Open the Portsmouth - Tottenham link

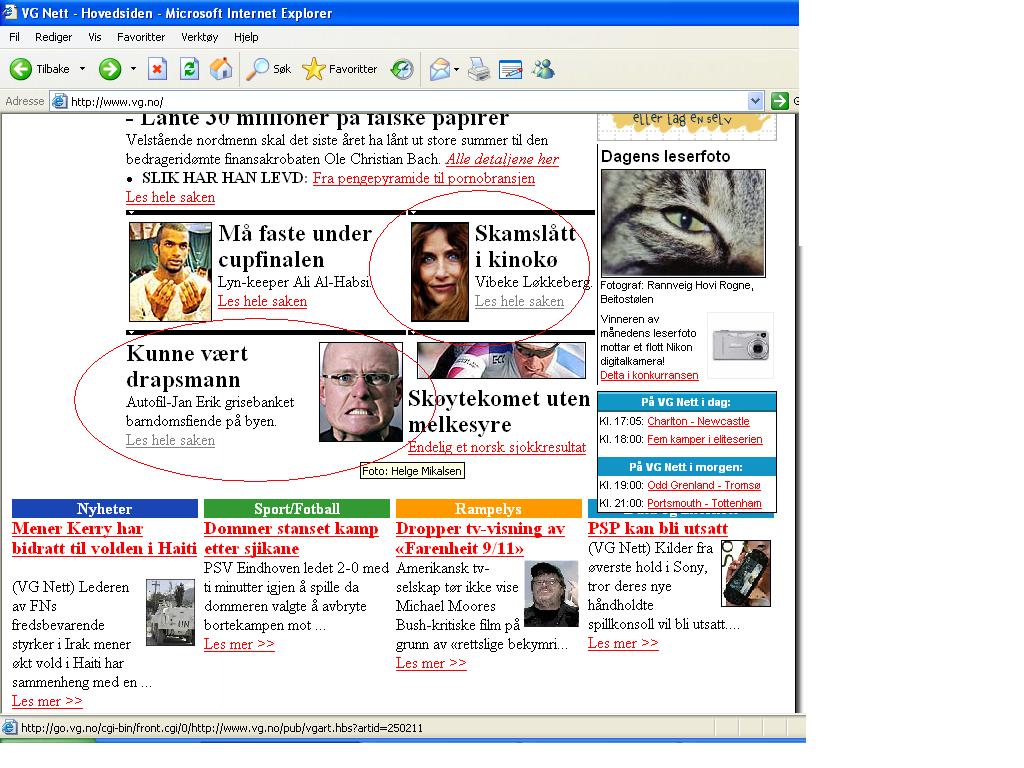(704, 504)
